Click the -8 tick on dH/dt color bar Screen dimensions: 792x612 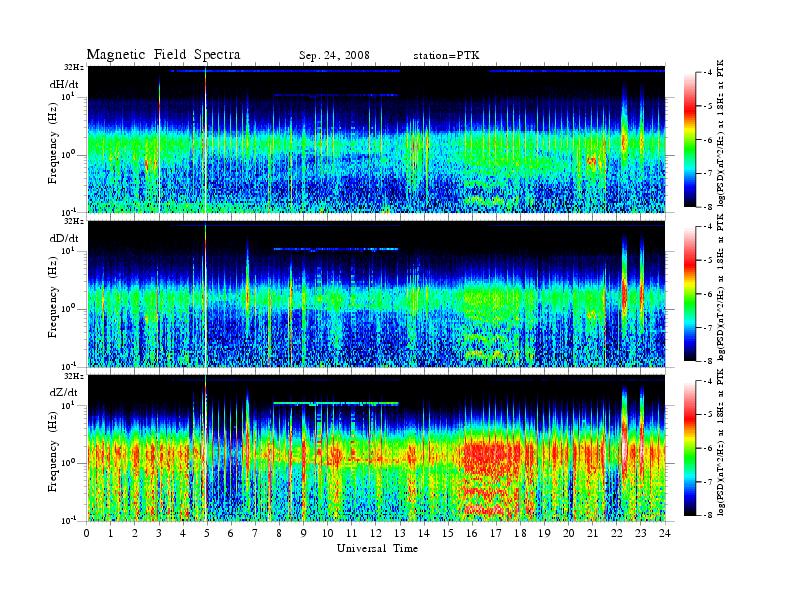708,207
